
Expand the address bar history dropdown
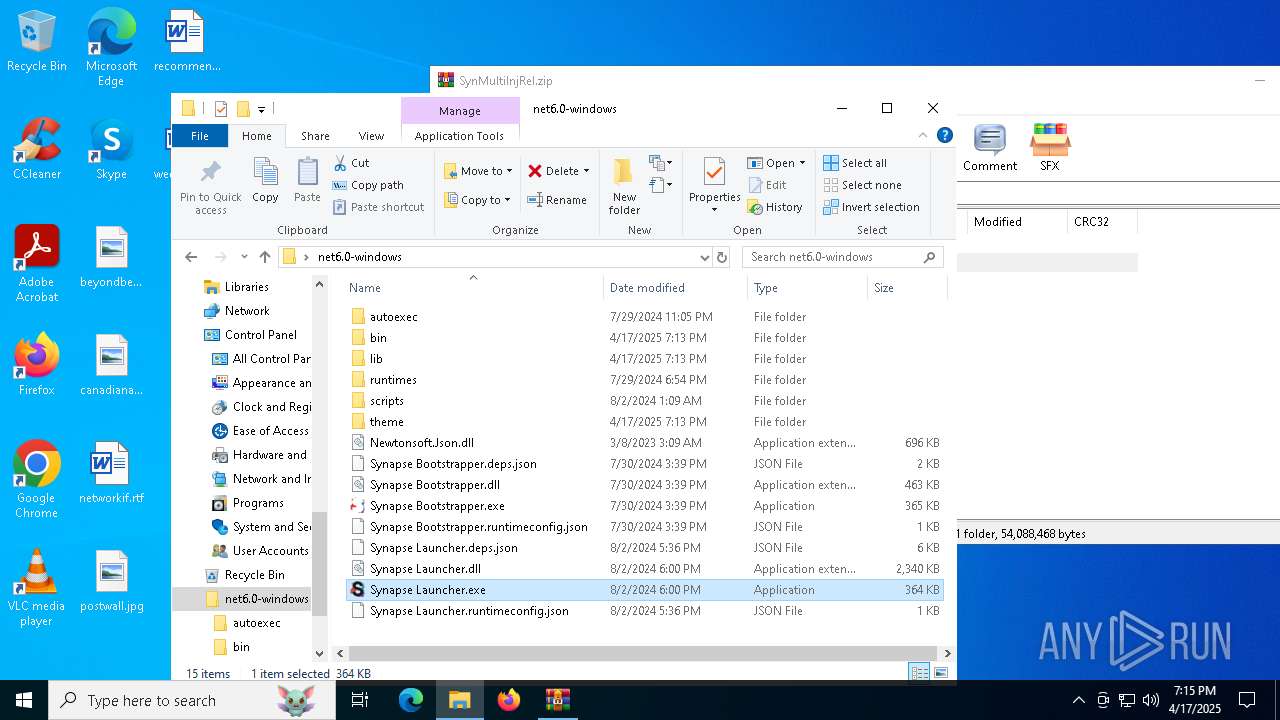(x=705, y=257)
